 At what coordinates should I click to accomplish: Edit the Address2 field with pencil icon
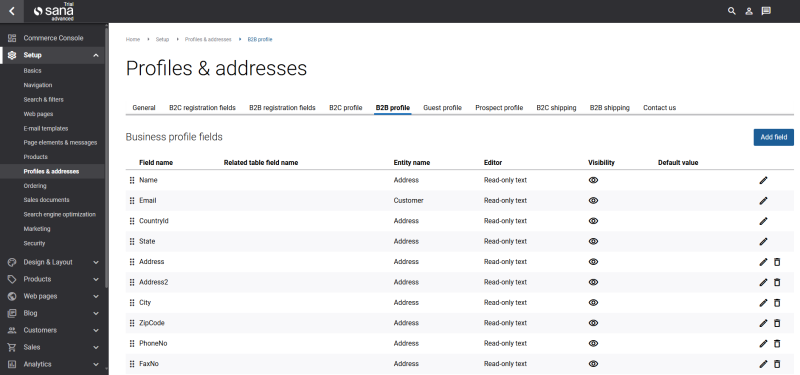763,282
